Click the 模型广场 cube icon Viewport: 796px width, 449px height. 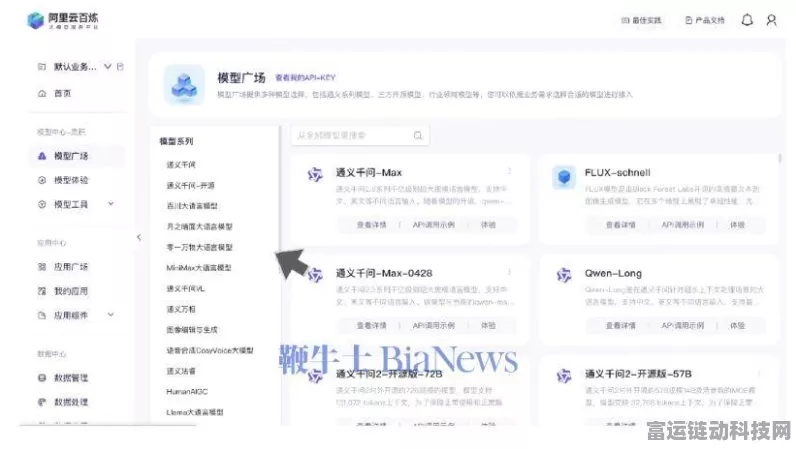pos(184,85)
